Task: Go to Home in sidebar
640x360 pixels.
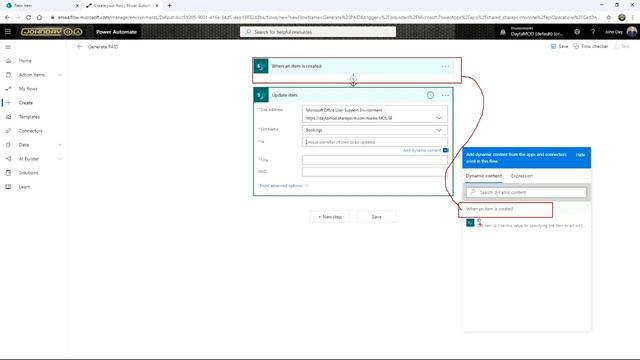Action: (25, 61)
